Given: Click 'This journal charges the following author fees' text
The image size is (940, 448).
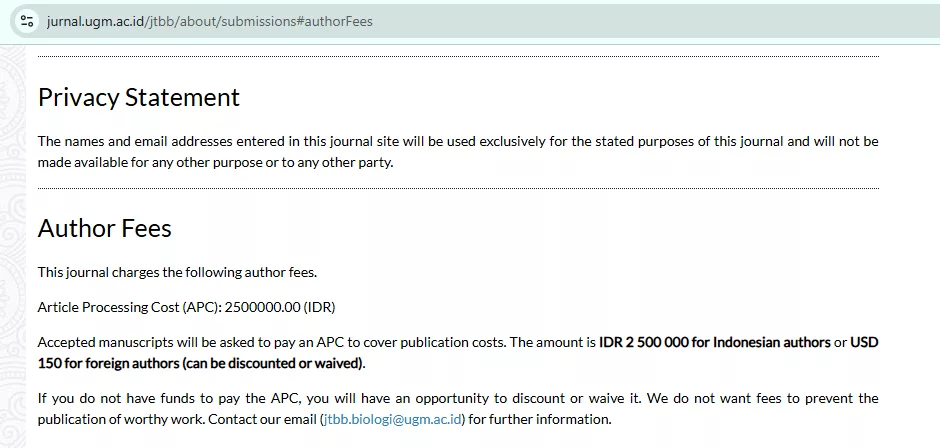Looking at the screenshot, I should 177,271.
